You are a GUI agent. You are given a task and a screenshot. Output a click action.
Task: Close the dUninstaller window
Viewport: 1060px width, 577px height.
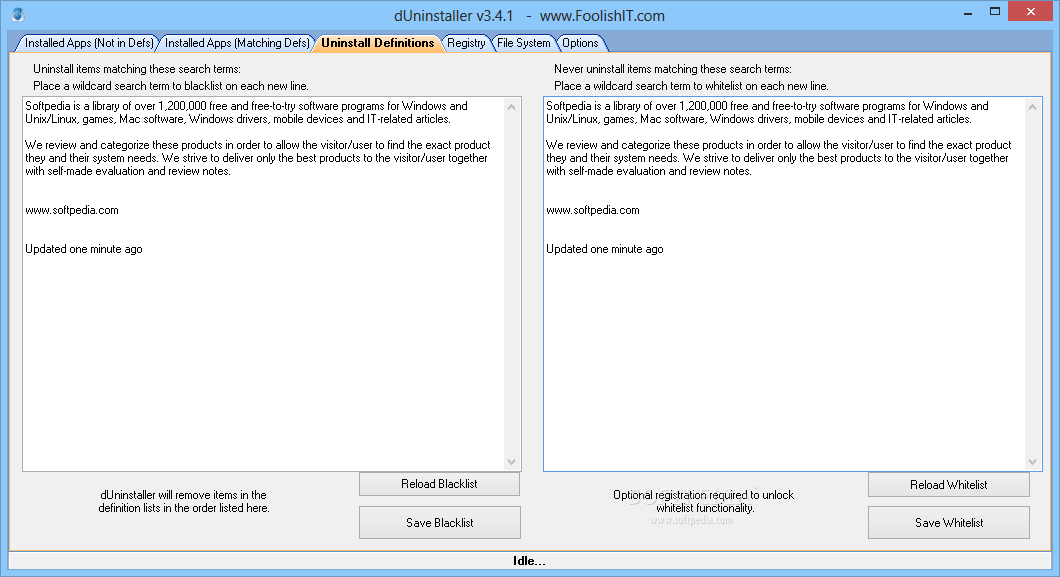pos(1031,11)
